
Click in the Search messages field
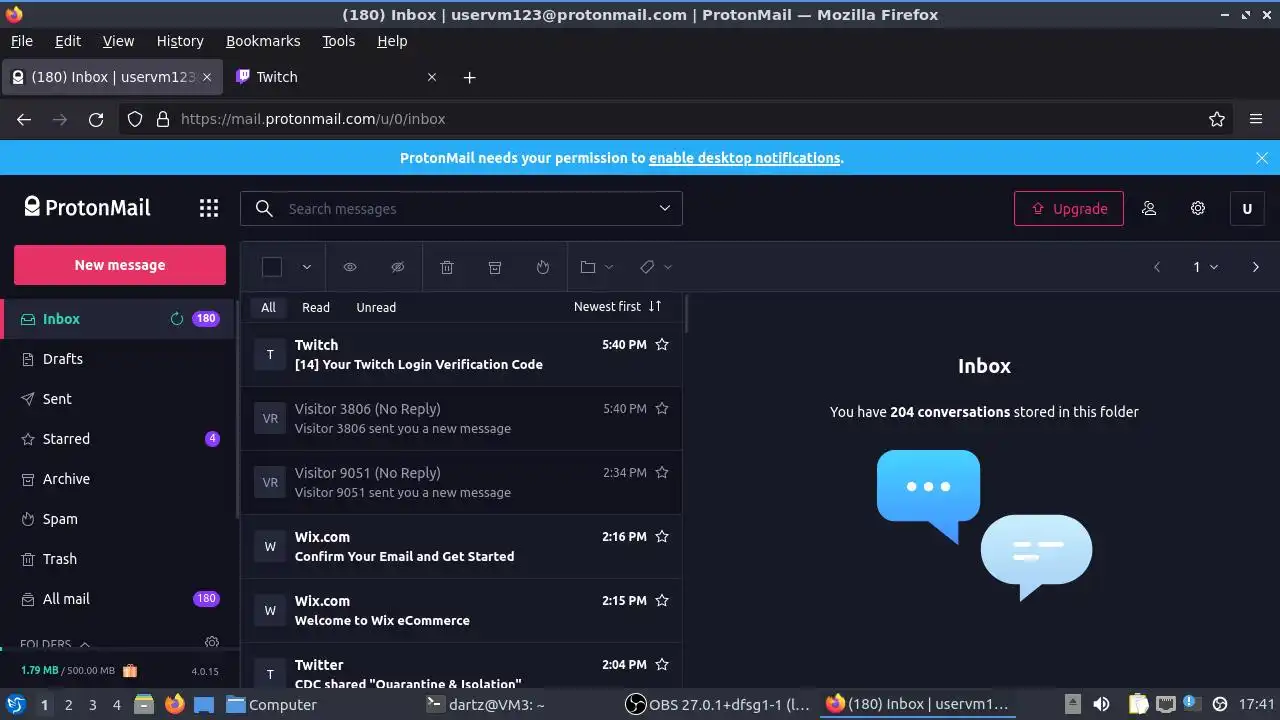pyautogui.click(x=461, y=208)
